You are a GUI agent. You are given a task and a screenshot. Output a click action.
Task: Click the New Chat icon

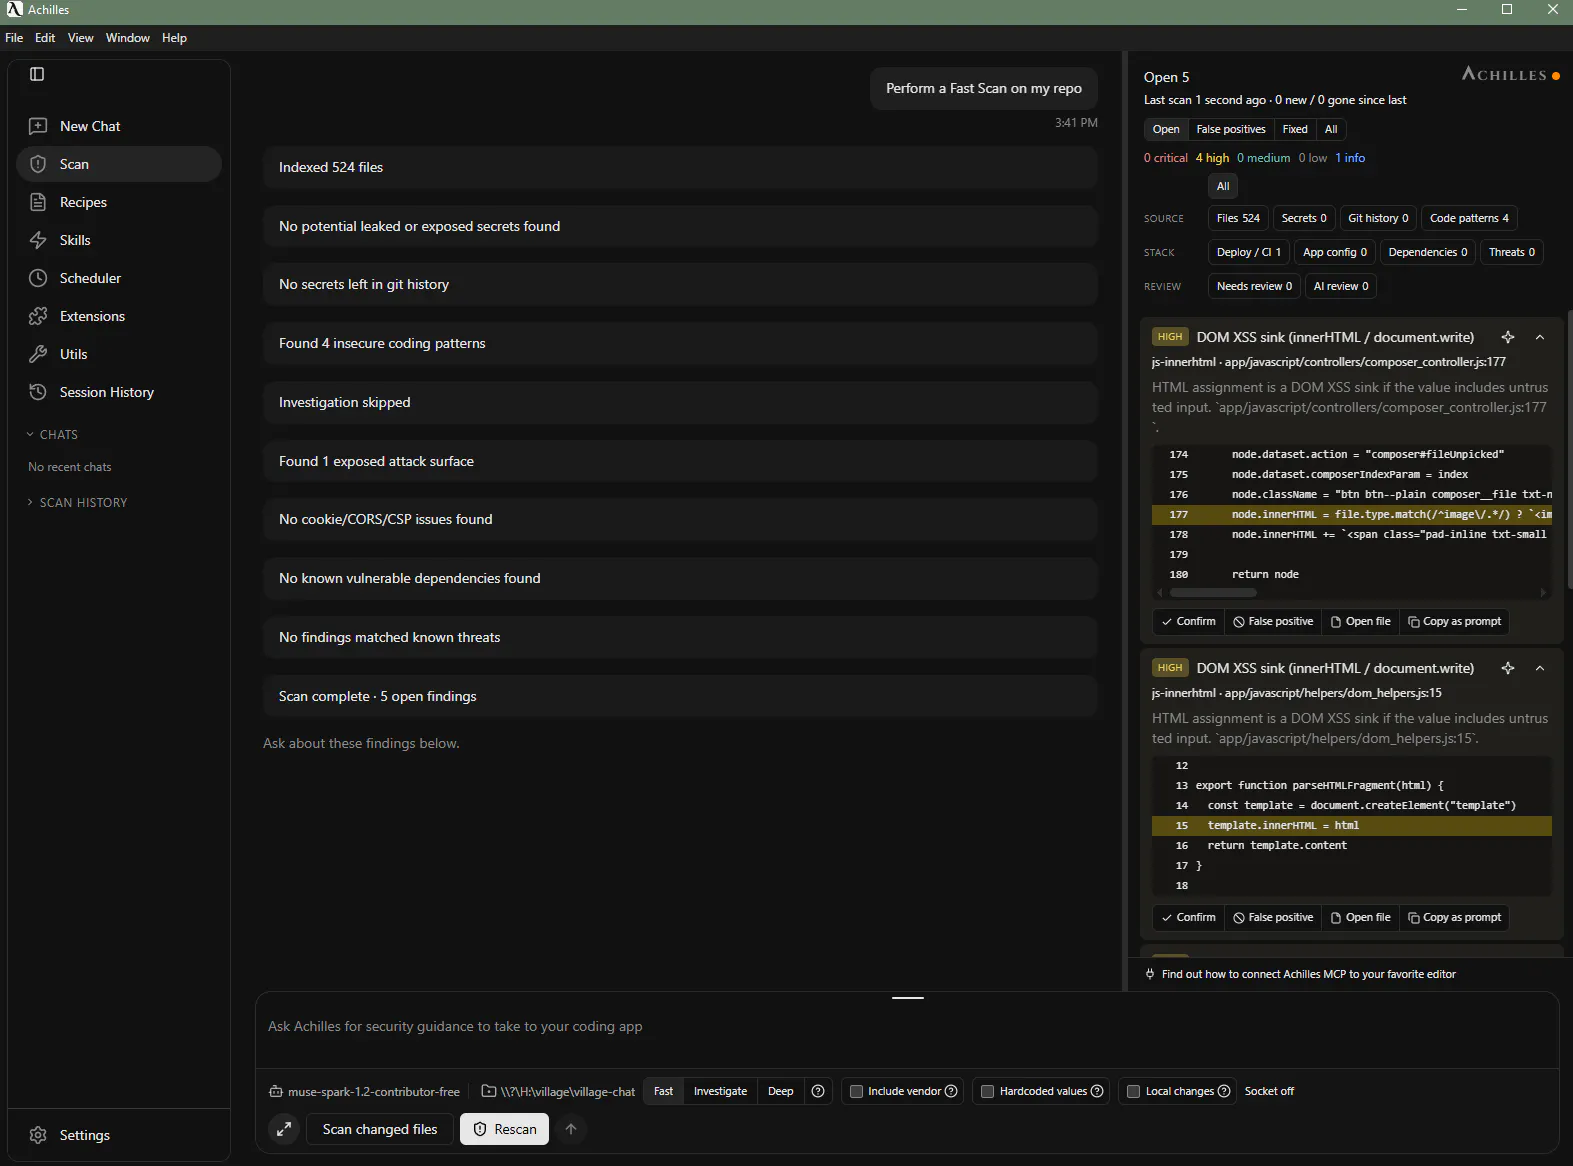pyautogui.click(x=38, y=126)
